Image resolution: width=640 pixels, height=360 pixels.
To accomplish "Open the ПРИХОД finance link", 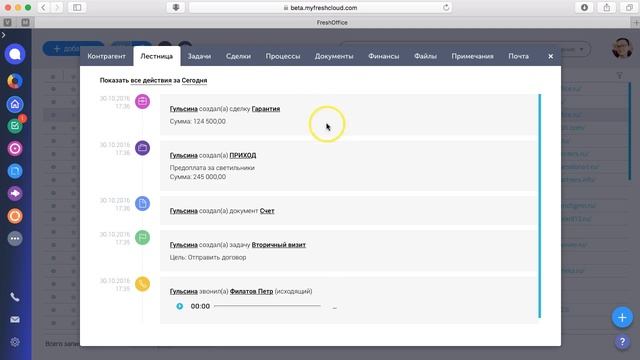I will (243, 156).
